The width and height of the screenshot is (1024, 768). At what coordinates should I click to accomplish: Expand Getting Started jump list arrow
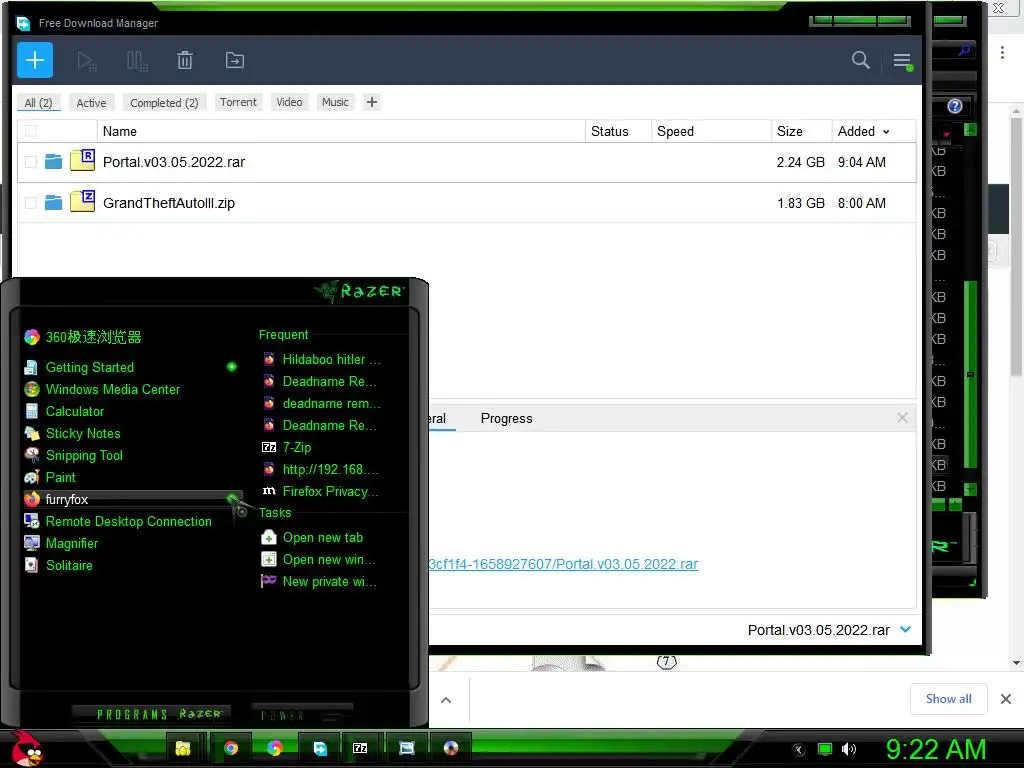(232, 367)
